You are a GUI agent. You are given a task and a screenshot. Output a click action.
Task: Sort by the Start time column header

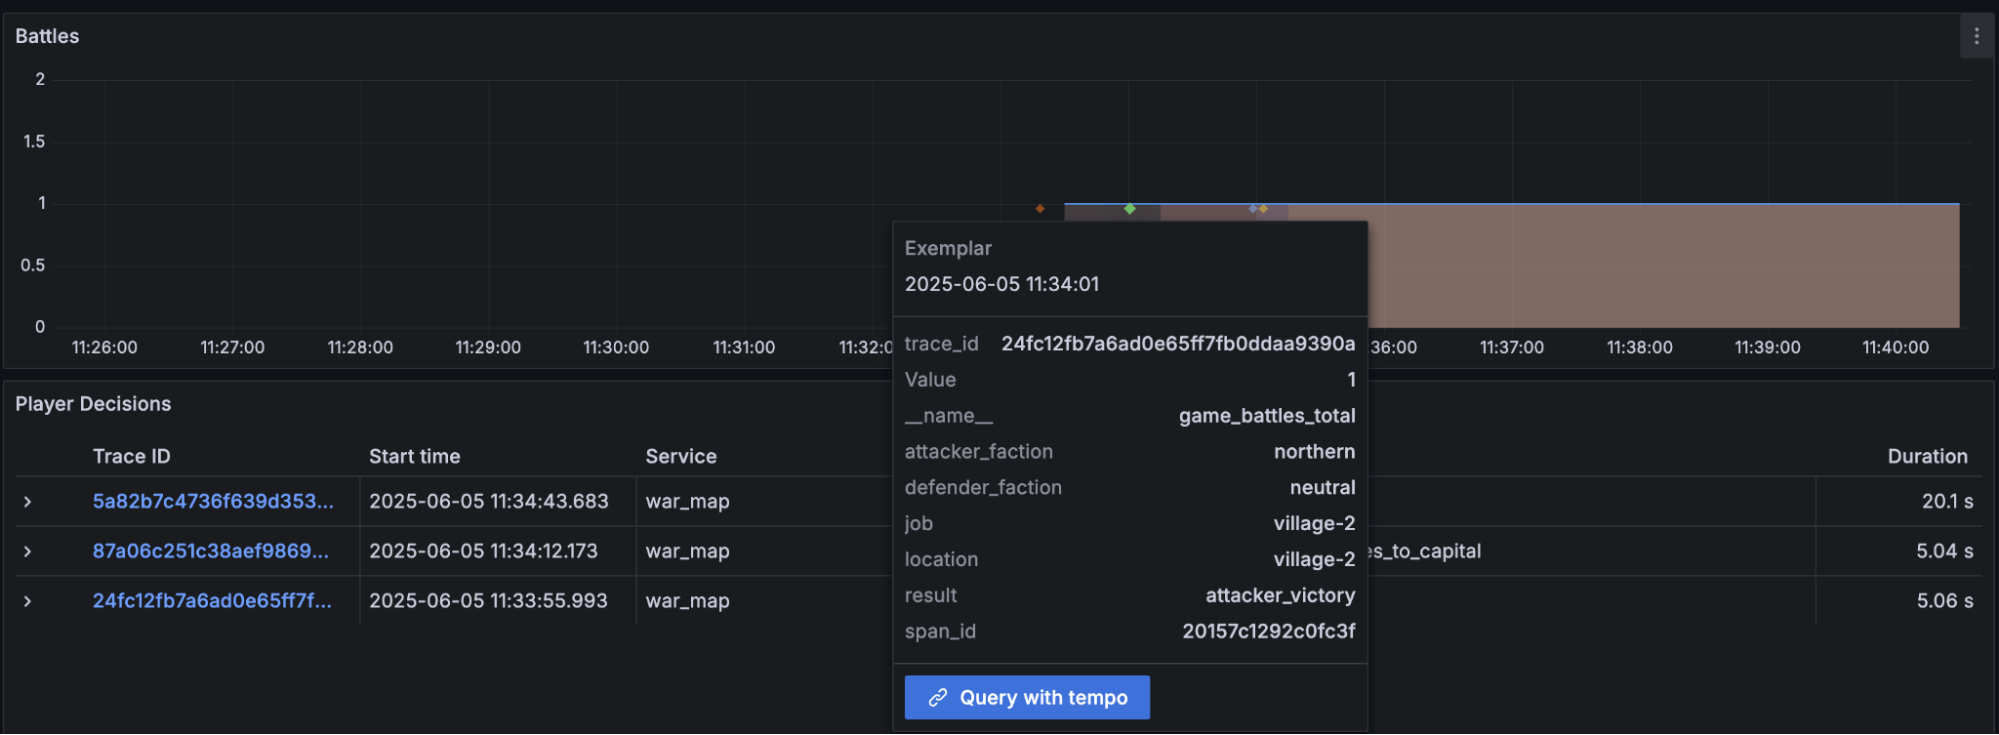click(414, 456)
